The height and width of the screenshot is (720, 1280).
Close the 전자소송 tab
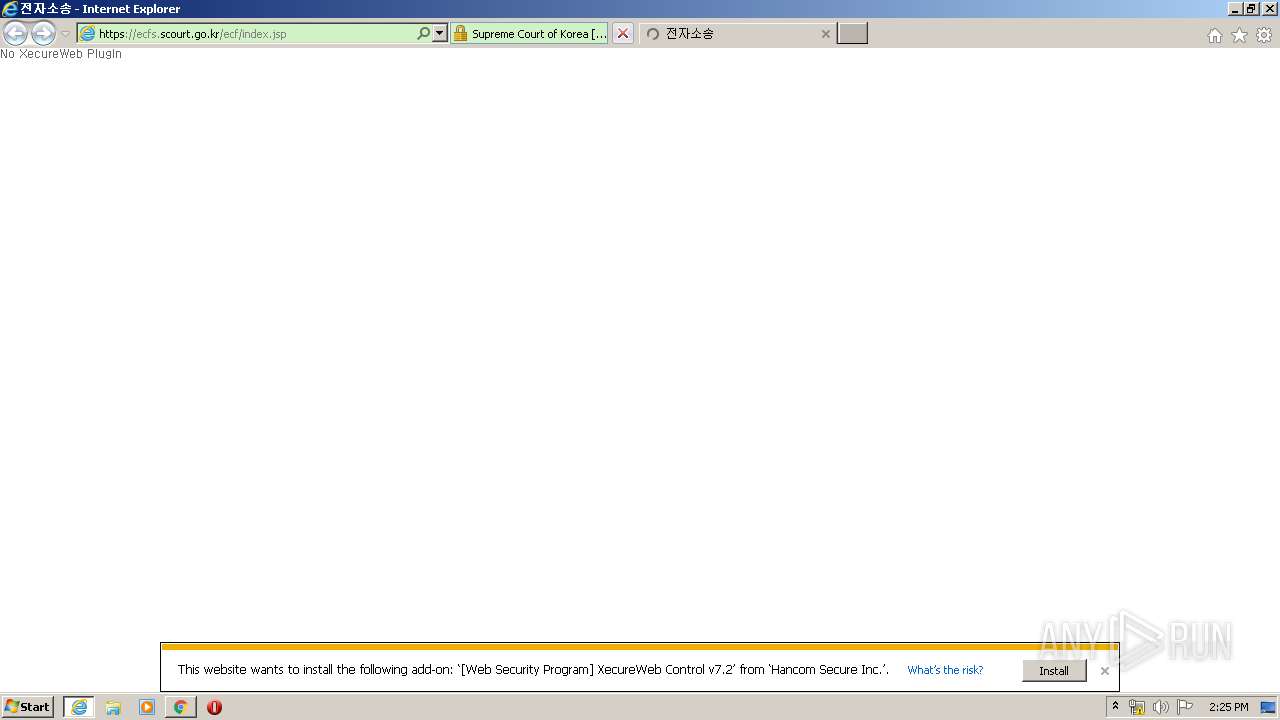(826, 34)
